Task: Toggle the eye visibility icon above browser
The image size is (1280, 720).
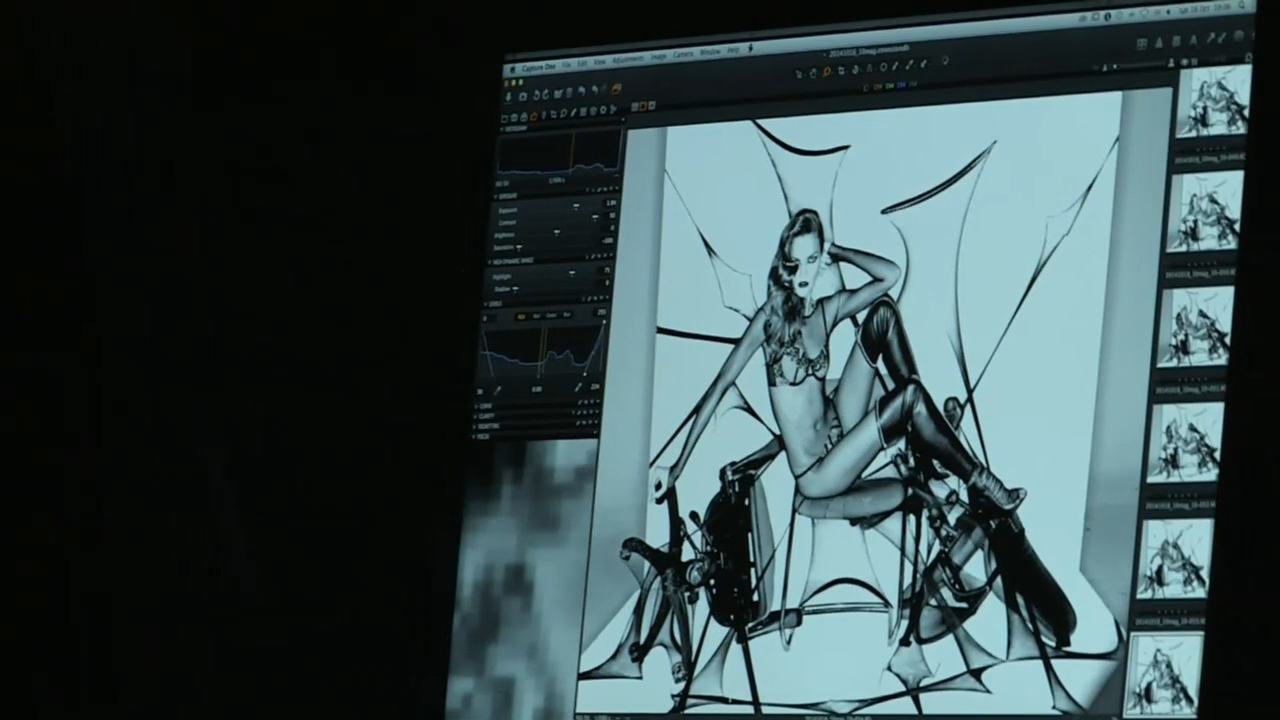Action: click(1184, 62)
